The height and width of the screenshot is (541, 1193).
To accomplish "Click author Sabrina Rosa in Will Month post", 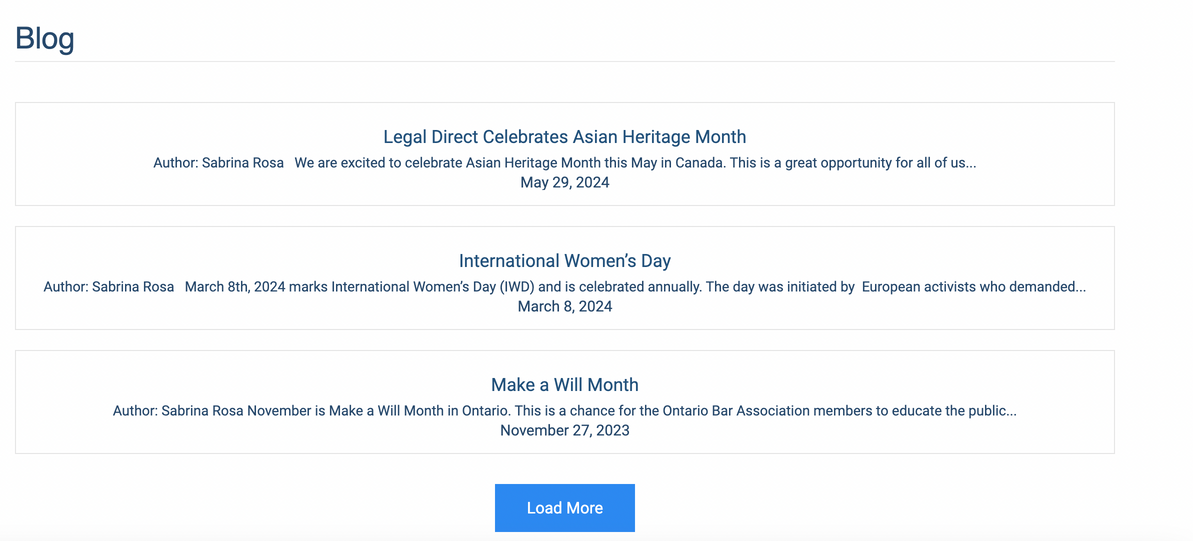I will click(x=202, y=410).
